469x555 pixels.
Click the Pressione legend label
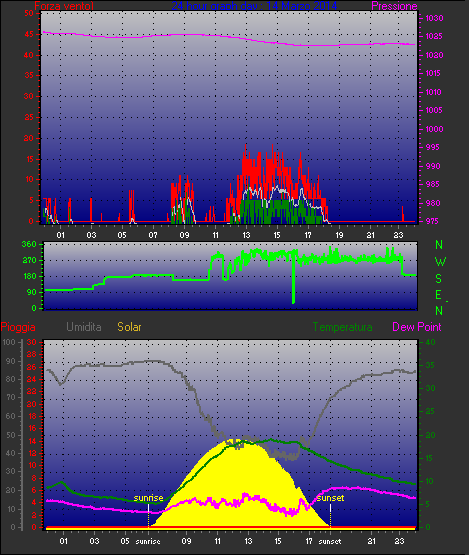click(394, 6)
